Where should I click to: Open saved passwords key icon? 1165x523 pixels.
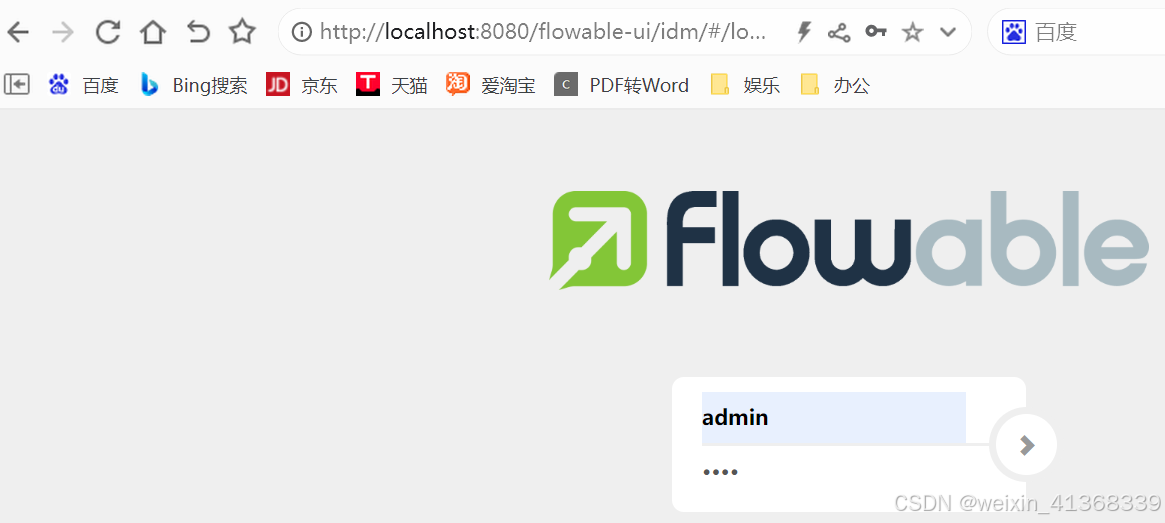(x=876, y=31)
